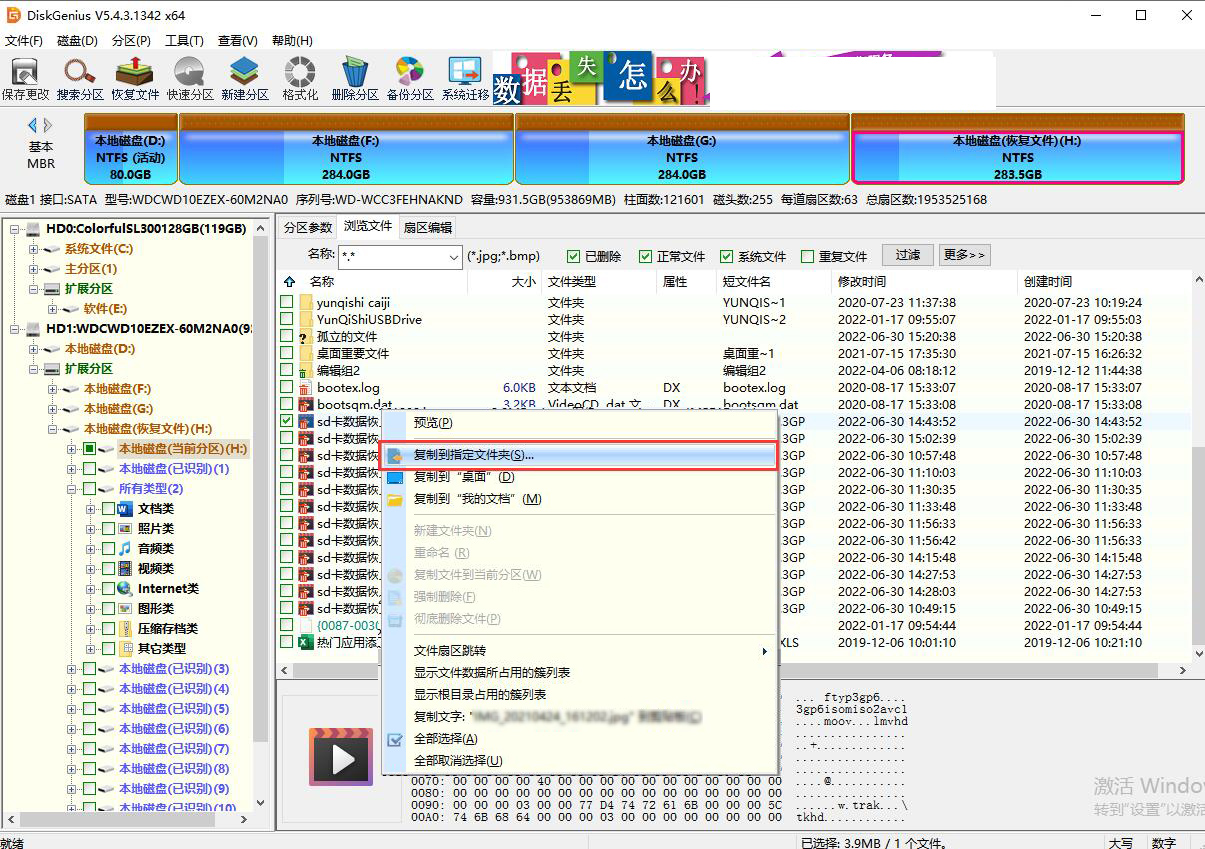
Task: Switch to the 分区参数 tab
Action: tap(307, 227)
